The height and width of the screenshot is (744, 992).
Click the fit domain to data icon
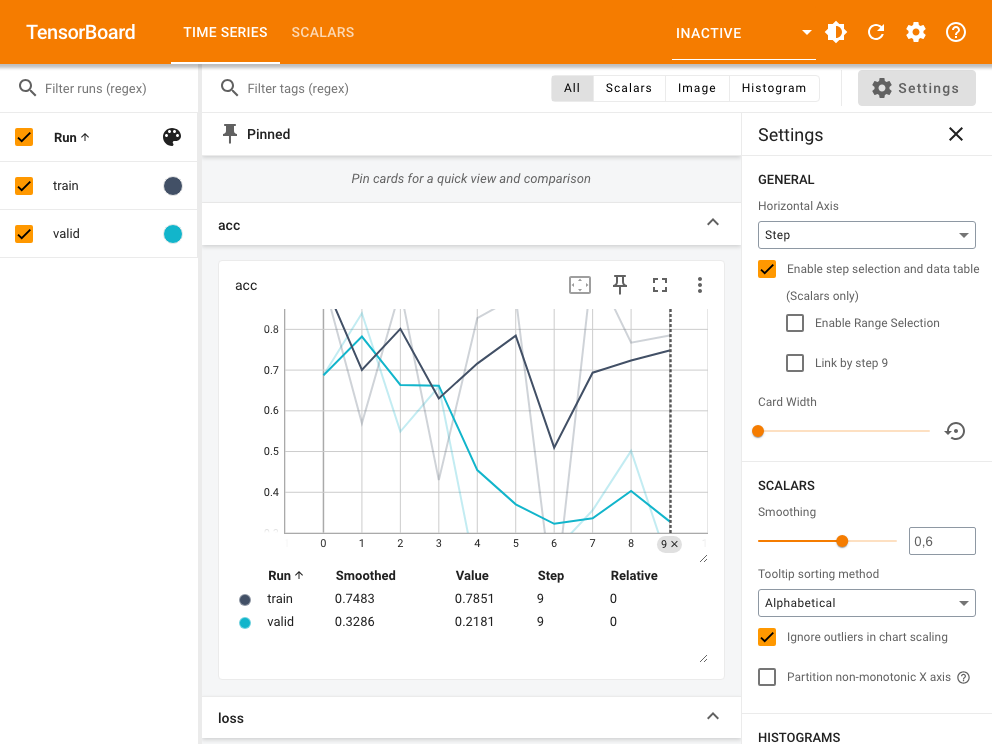click(580, 286)
